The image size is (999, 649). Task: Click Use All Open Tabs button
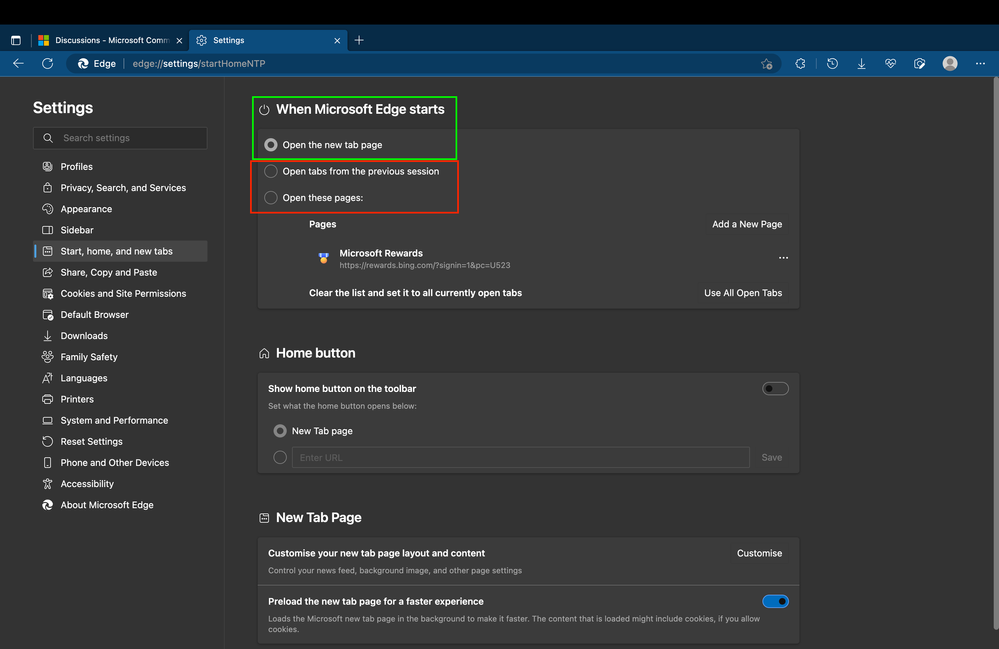point(743,293)
